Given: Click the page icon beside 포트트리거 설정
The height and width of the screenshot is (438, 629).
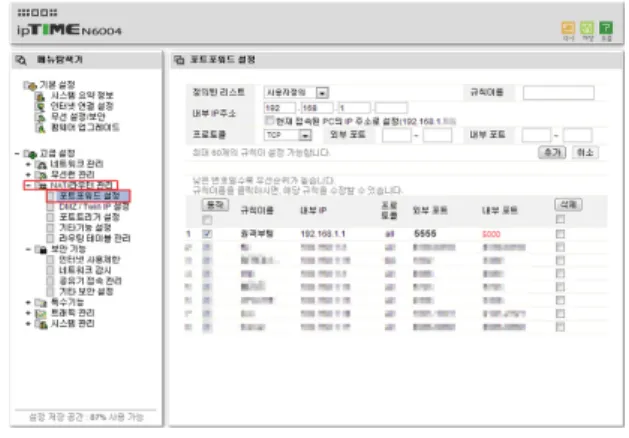Looking at the screenshot, I should coord(51,217).
